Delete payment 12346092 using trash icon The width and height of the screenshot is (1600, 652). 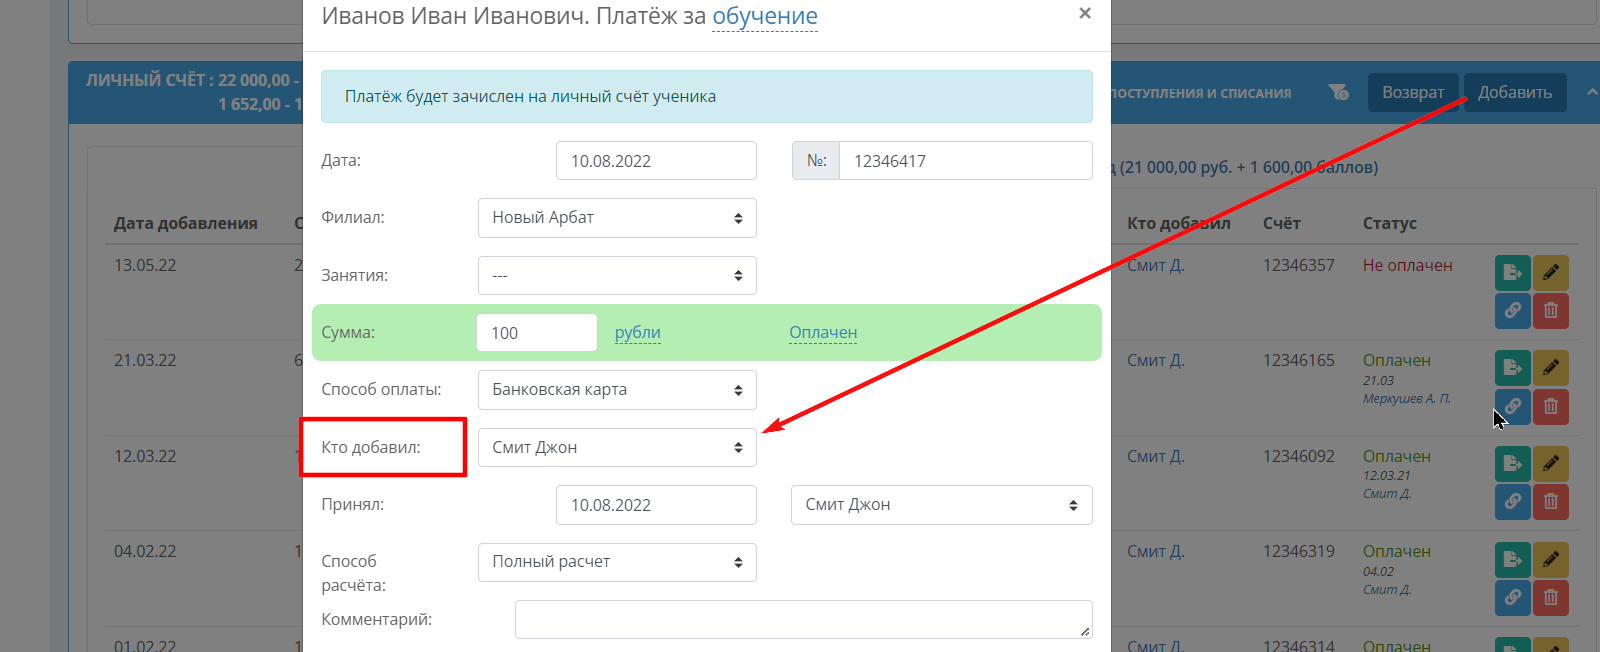[1551, 502]
